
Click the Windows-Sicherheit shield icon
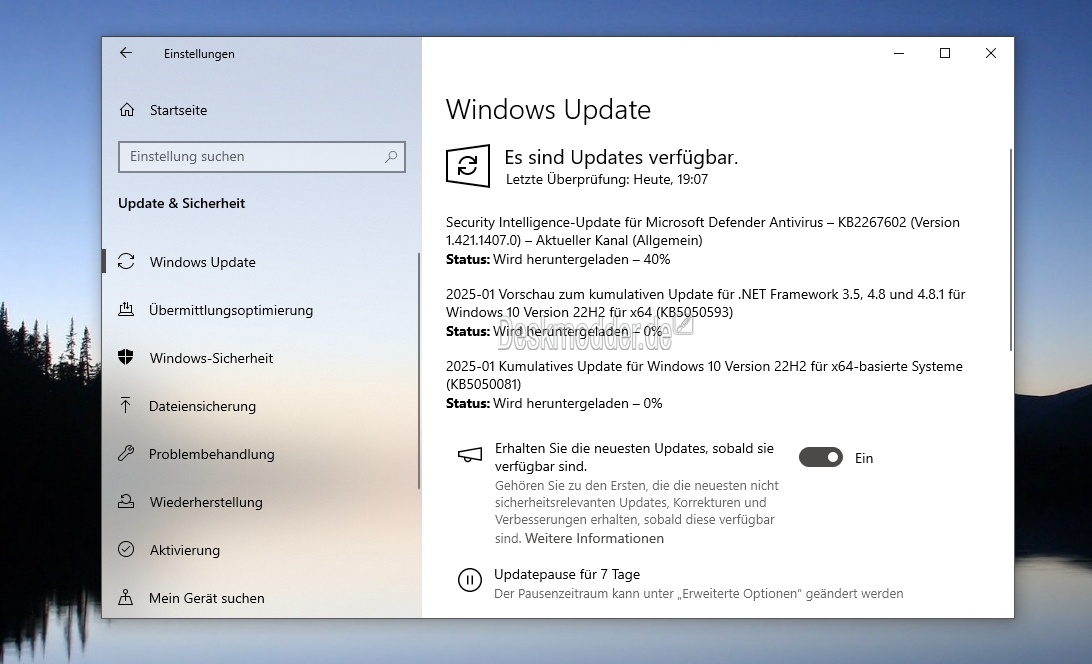tap(126, 357)
